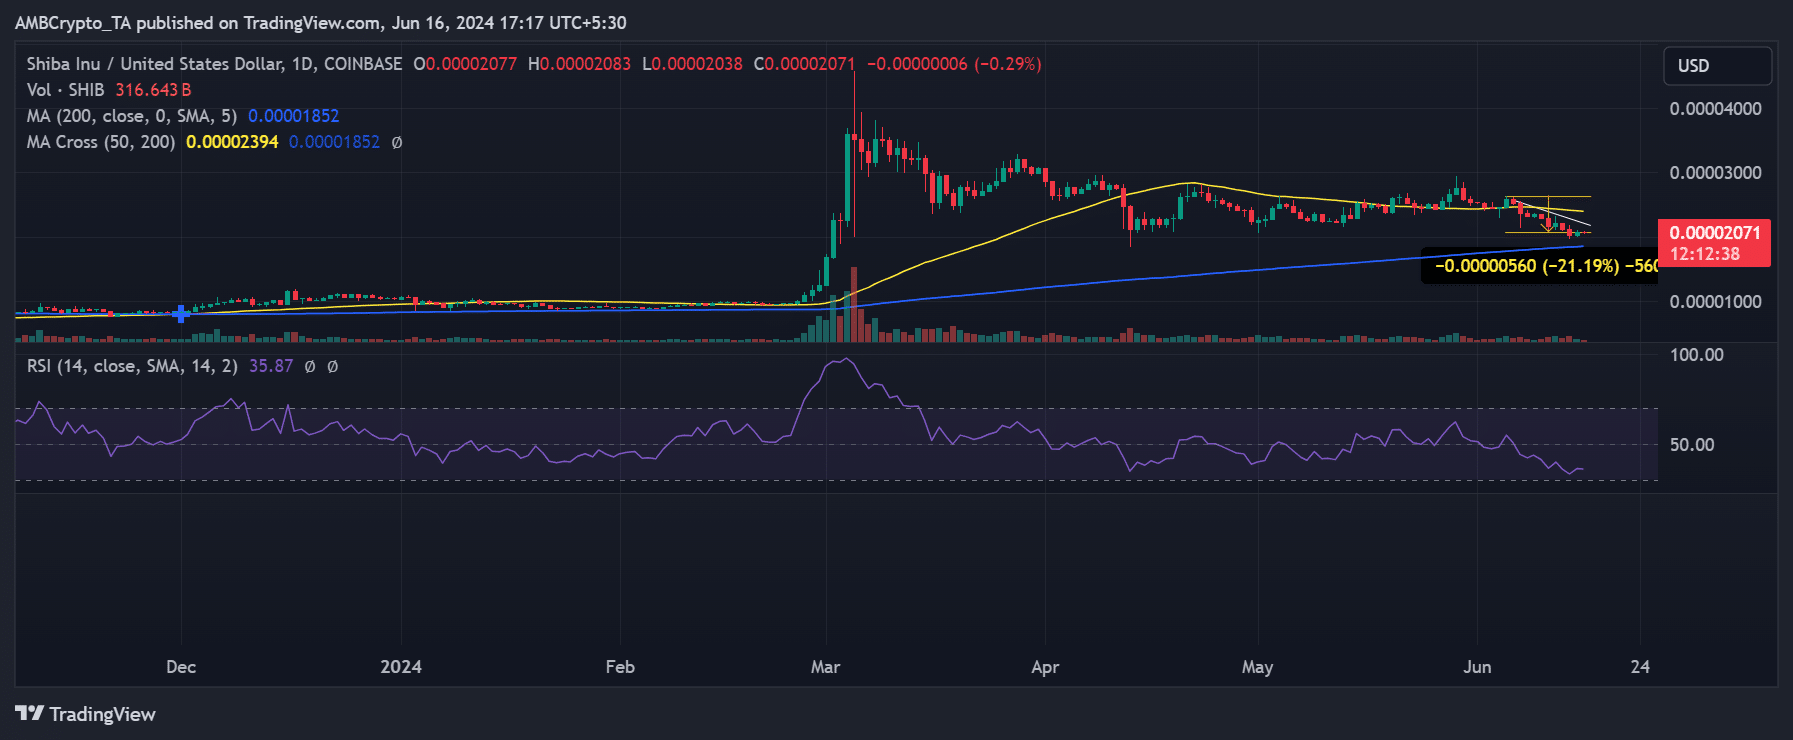Click the RSI value 35.87
The width and height of the screenshot is (1793, 740).
[x=271, y=366]
